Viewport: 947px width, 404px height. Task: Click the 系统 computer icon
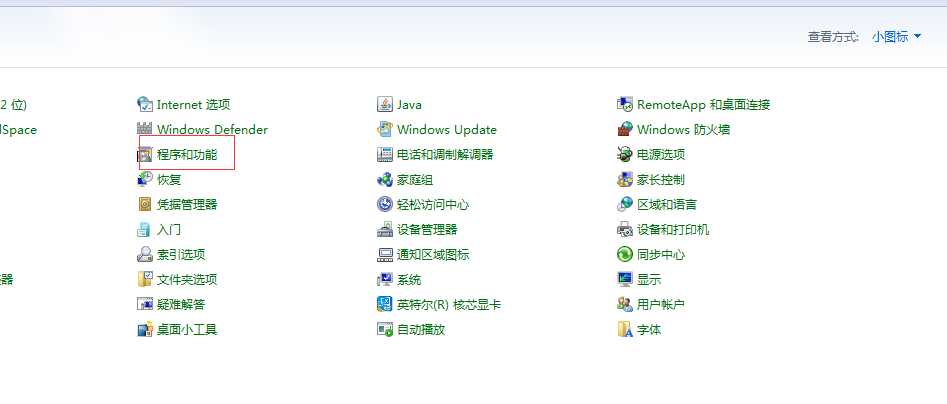(385, 279)
